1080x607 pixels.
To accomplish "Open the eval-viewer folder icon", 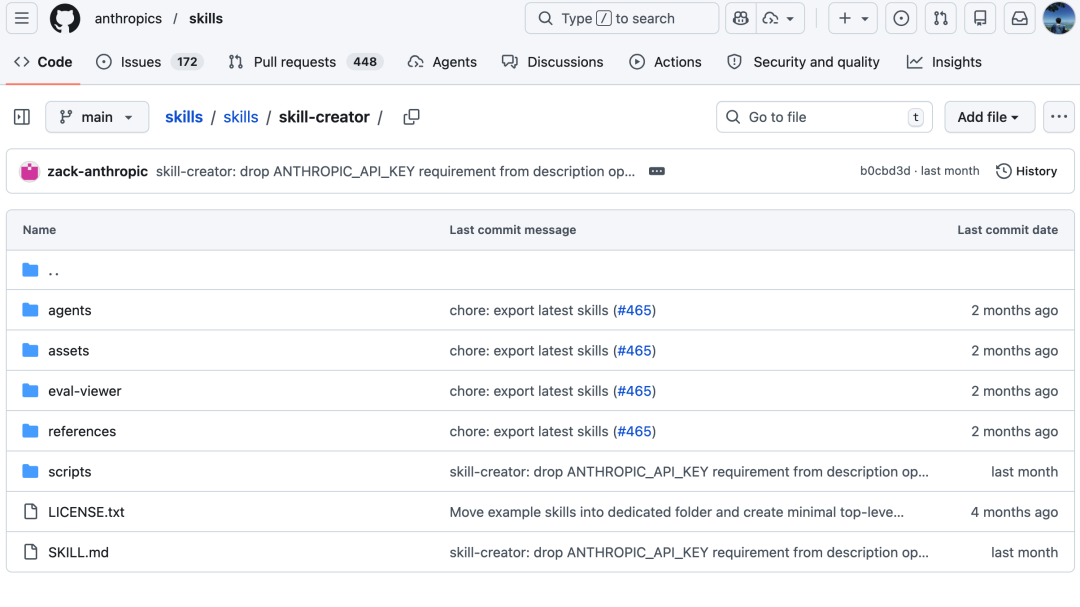I will point(30,391).
